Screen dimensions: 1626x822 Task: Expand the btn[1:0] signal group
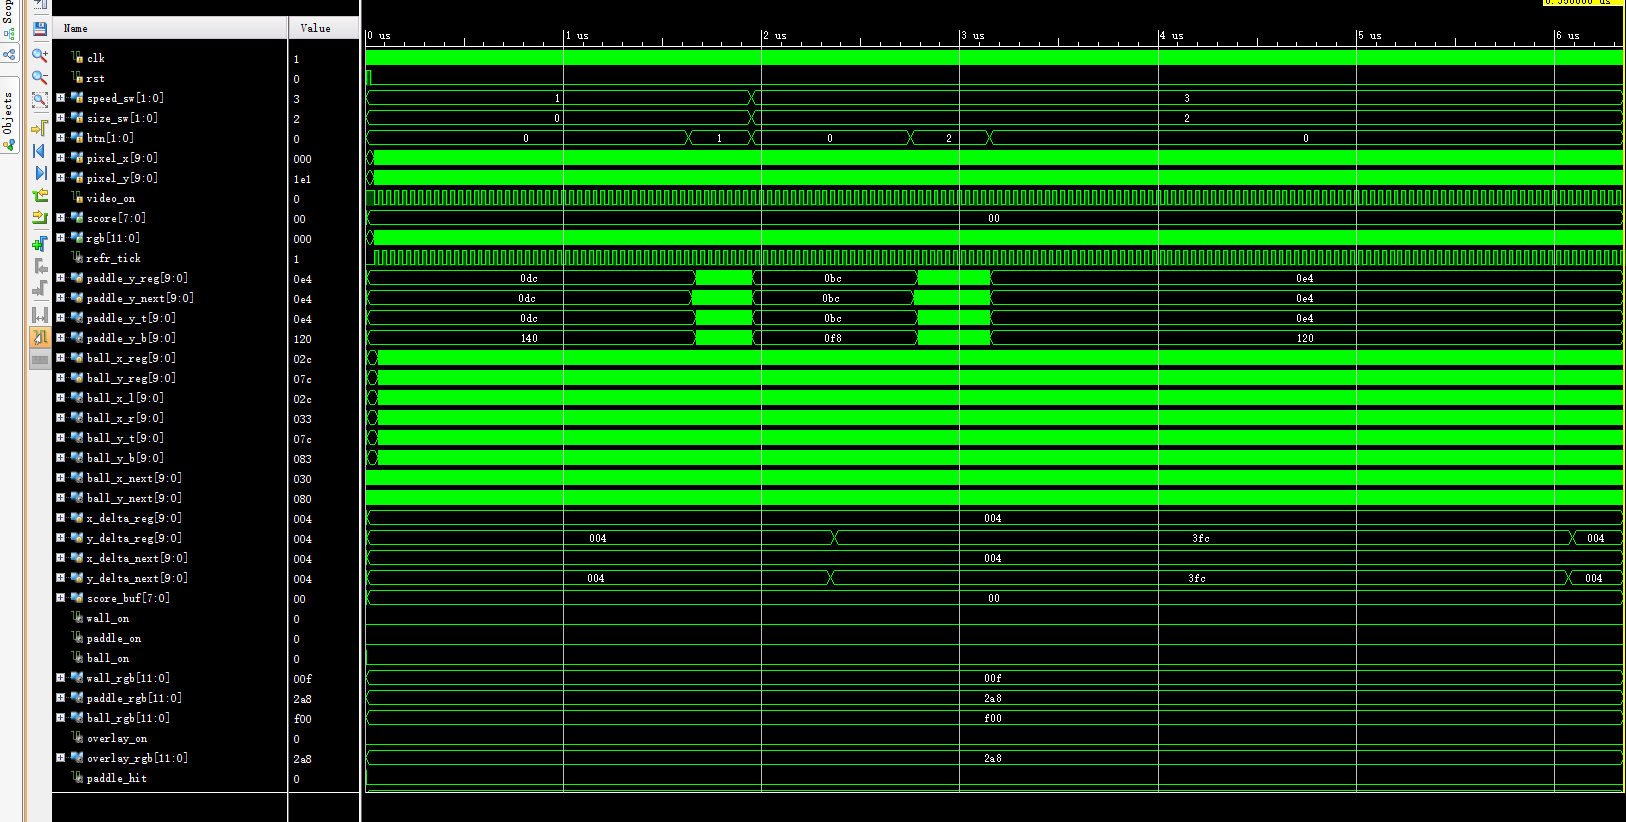tap(60, 138)
